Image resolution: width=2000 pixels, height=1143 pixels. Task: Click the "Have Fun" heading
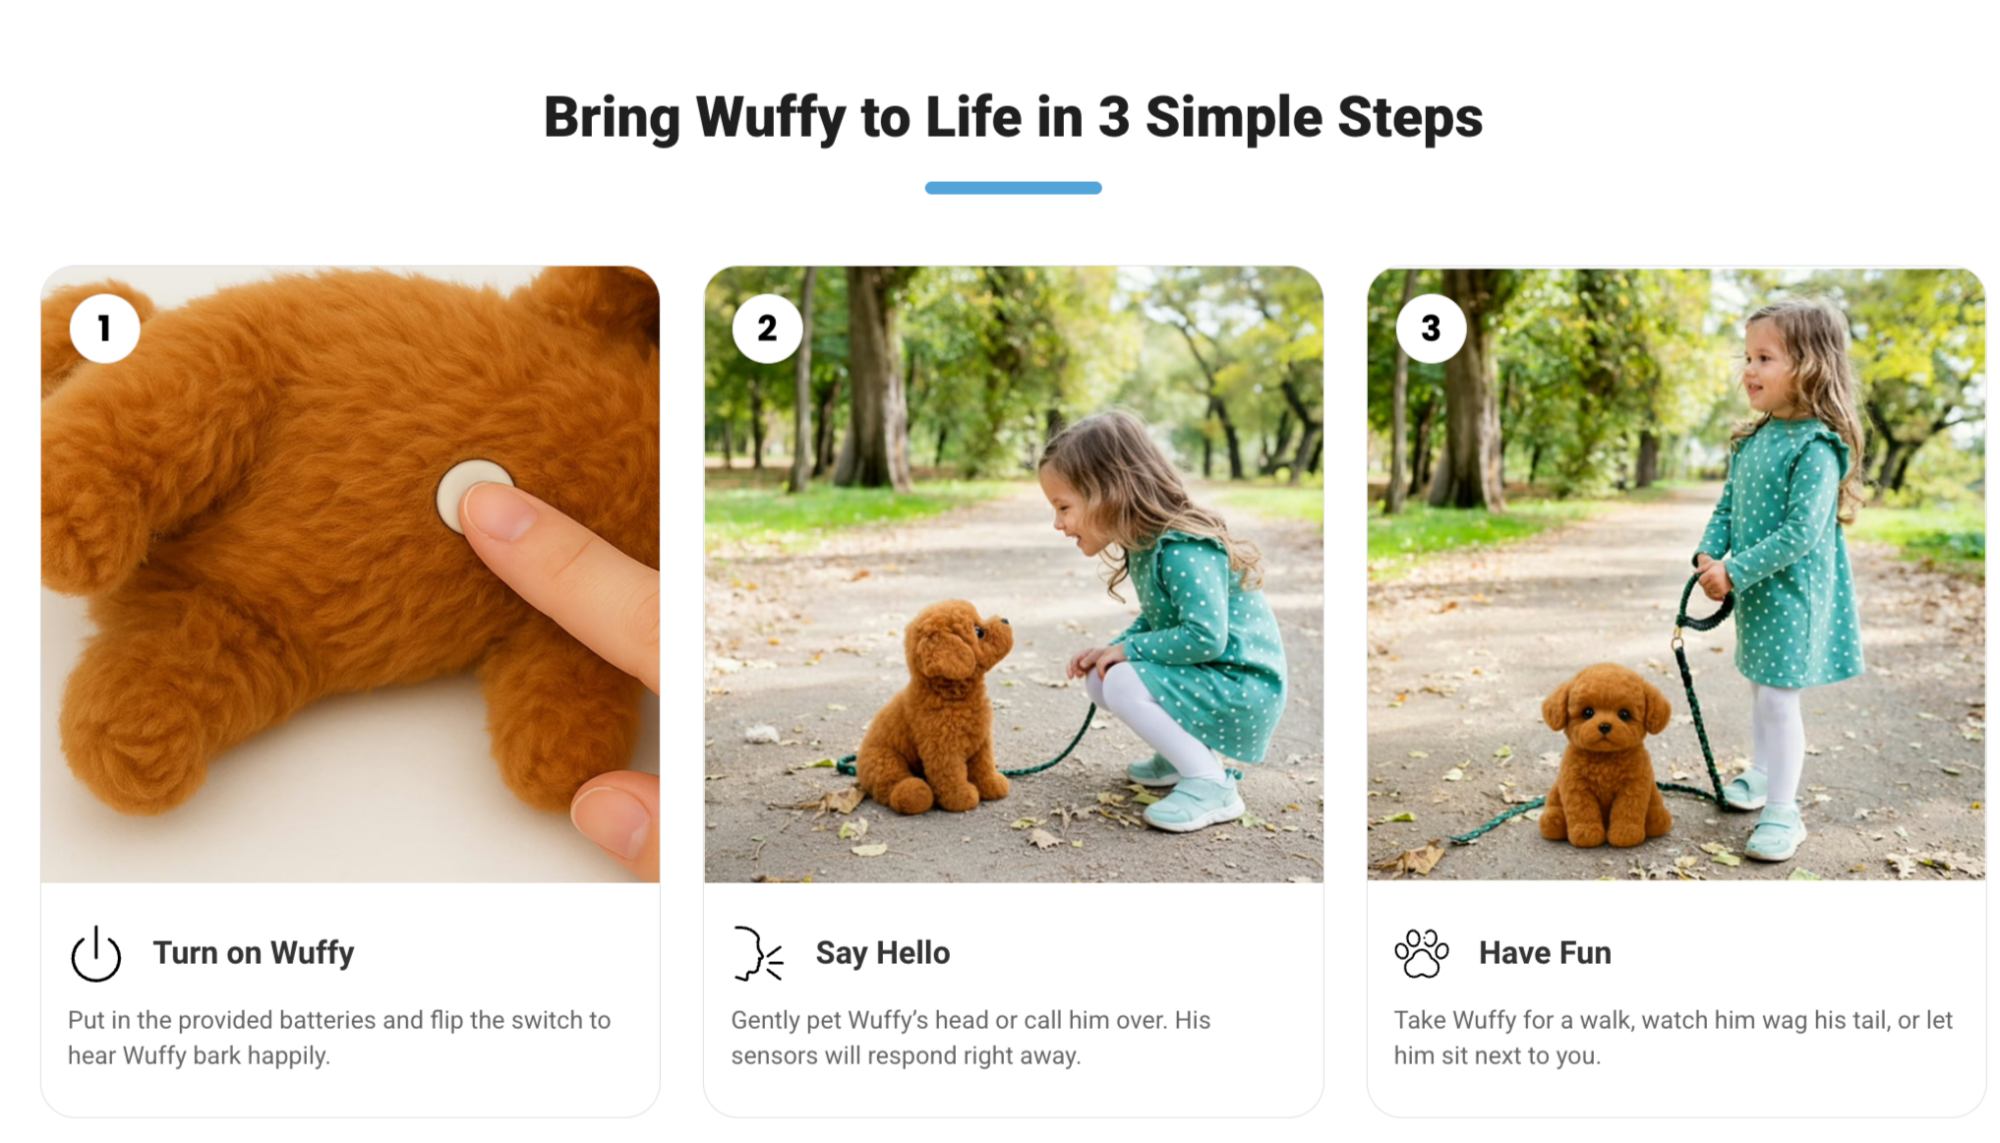pyautogui.click(x=1545, y=953)
